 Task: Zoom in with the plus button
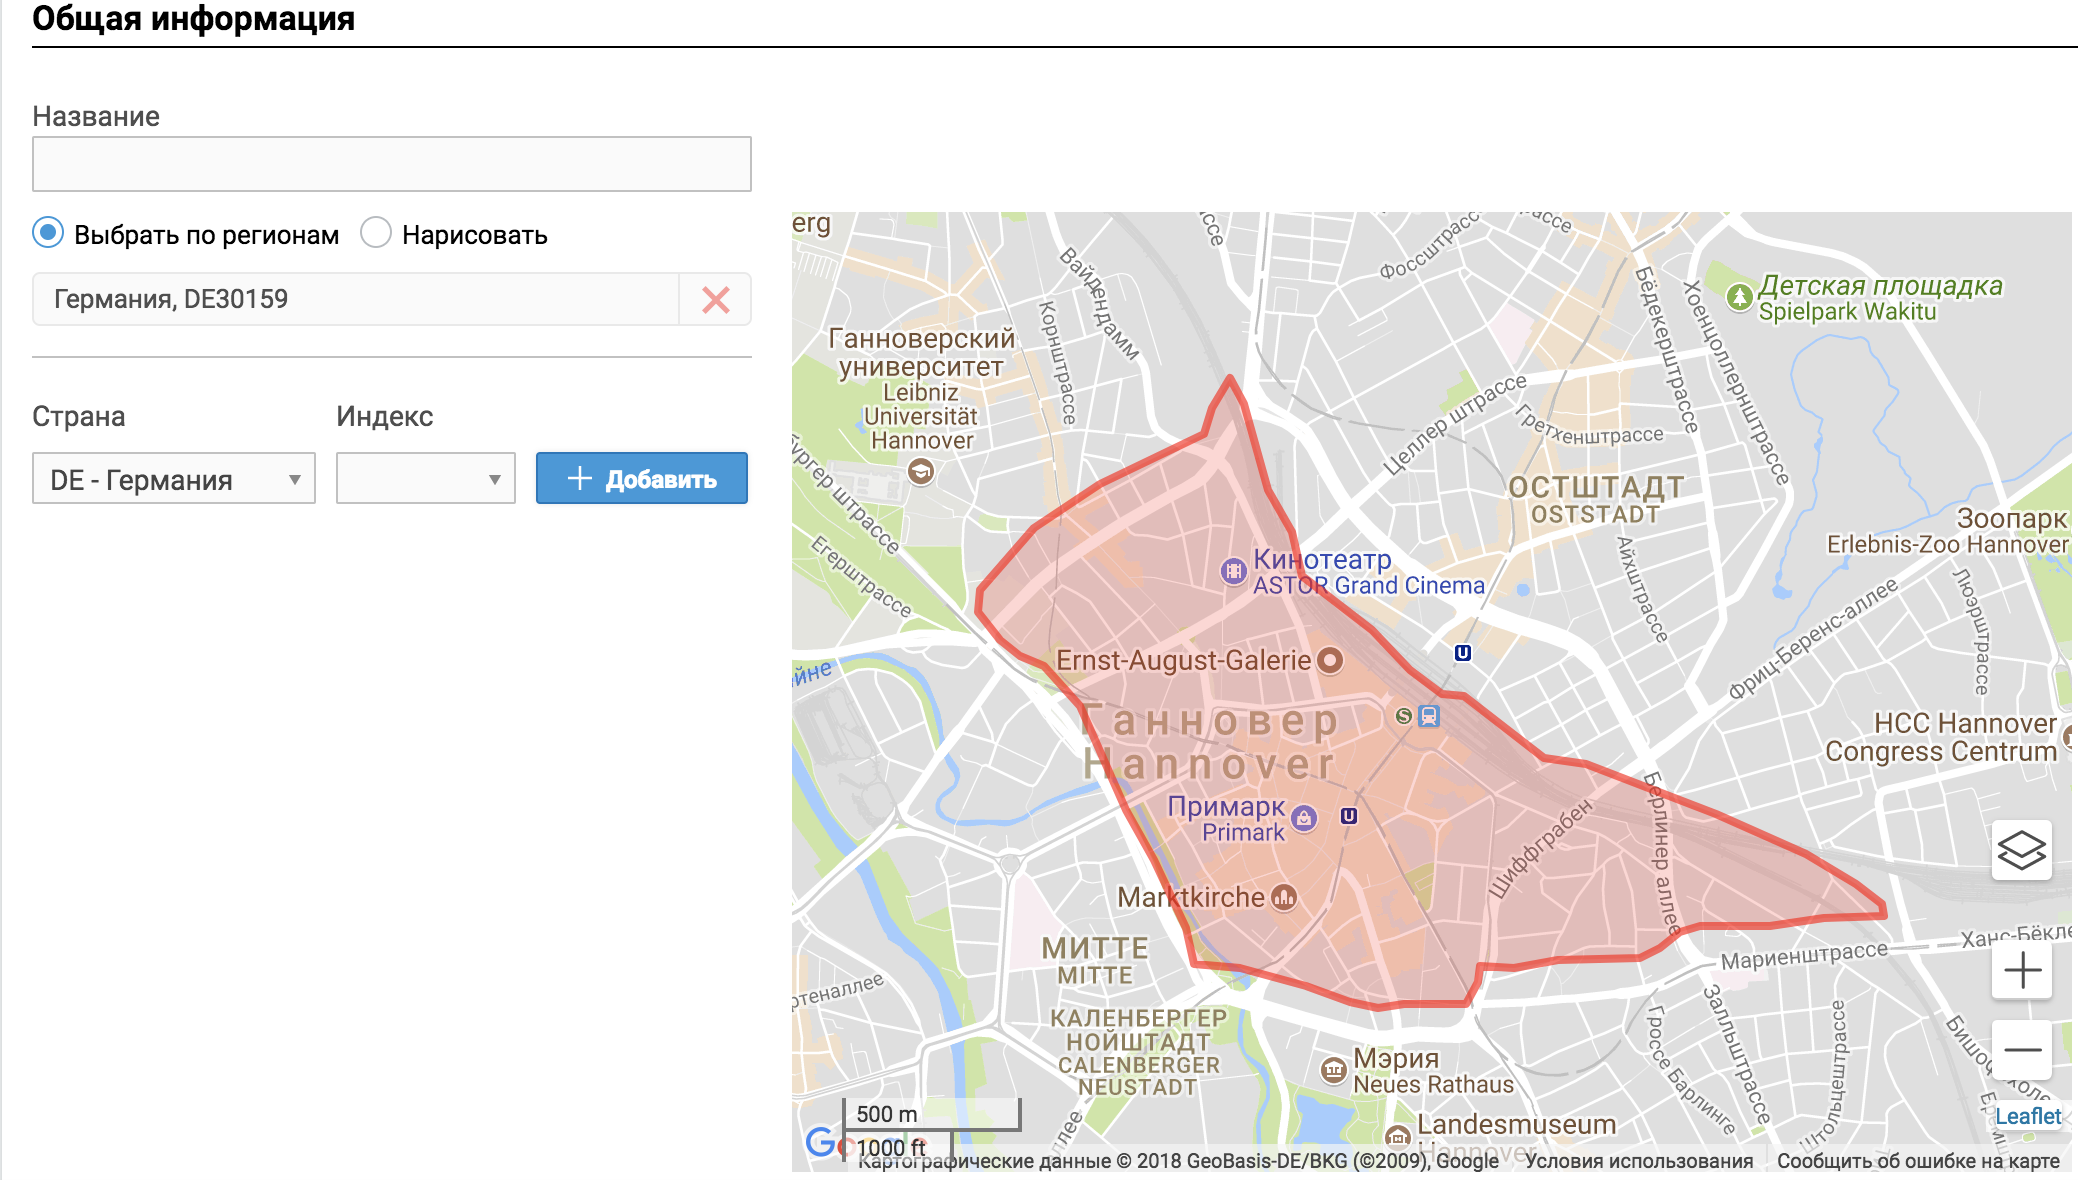(x=2021, y=970)
